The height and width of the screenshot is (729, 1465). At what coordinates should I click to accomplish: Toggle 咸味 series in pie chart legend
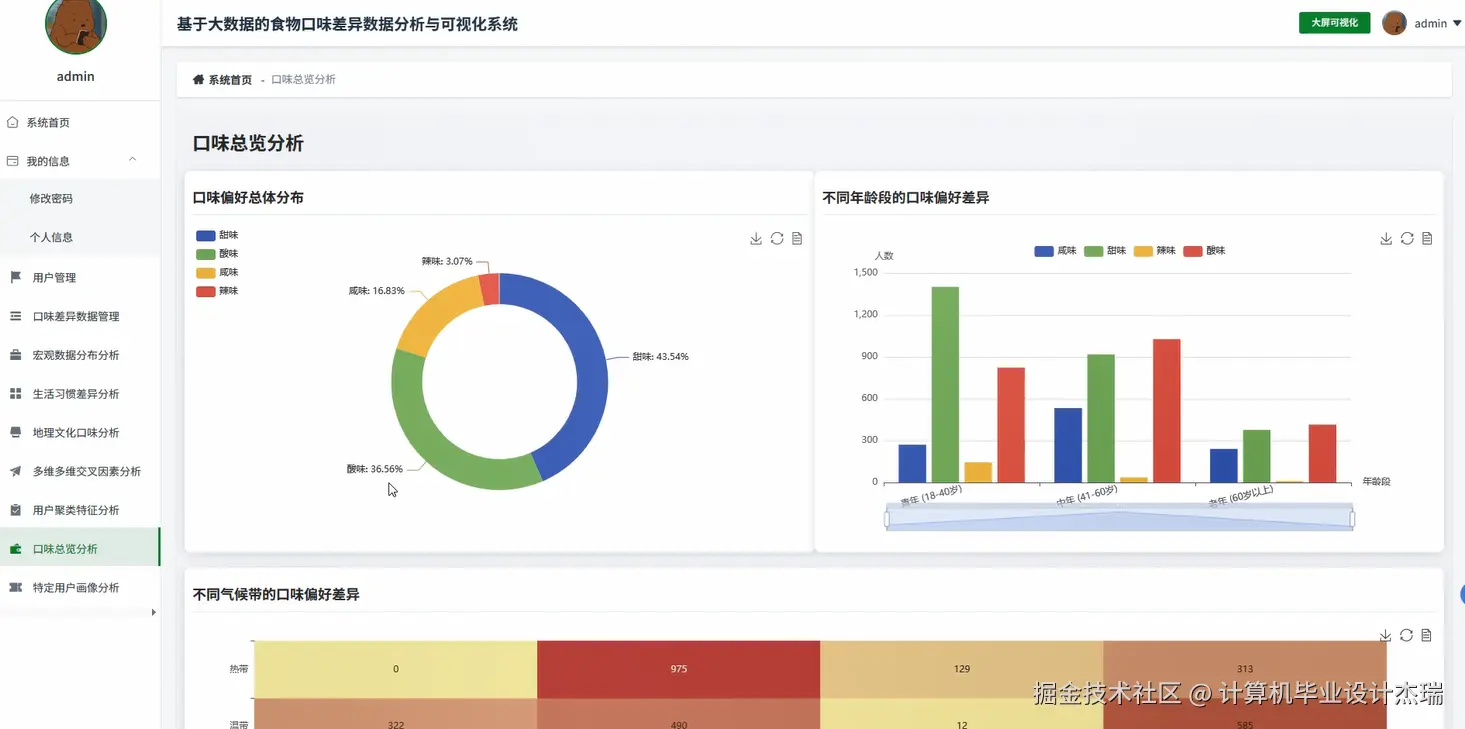coord(217,273)
